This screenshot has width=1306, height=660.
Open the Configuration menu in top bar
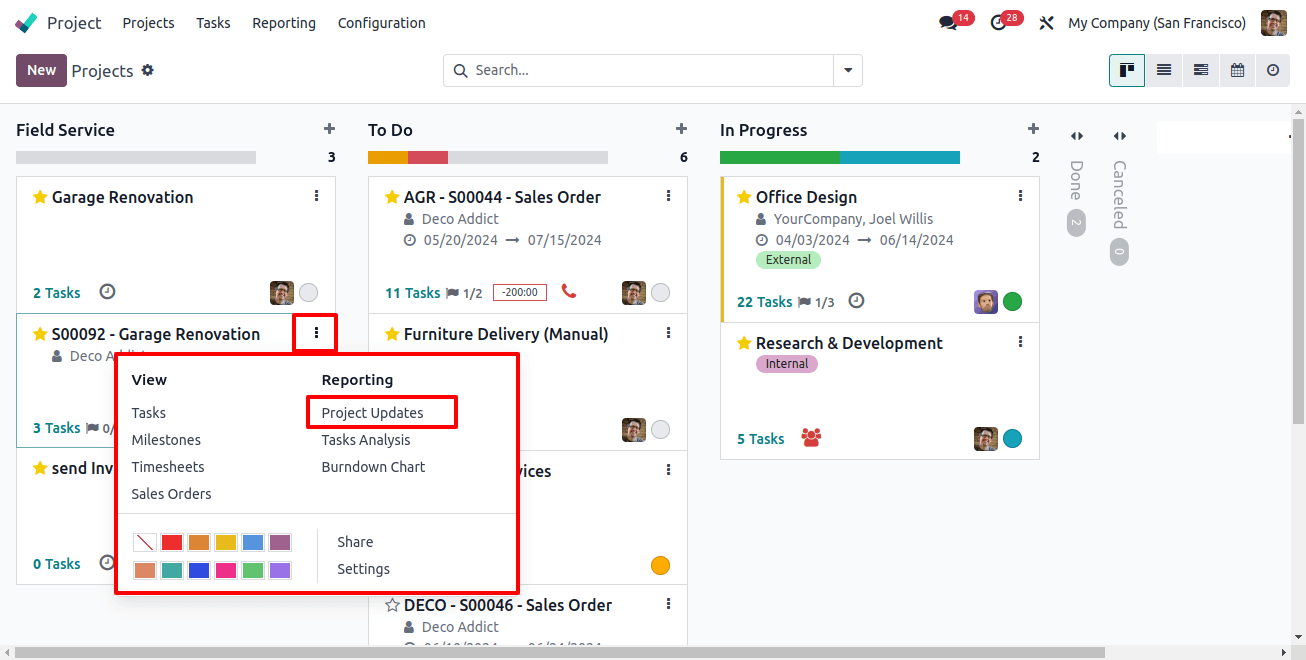pos(382,23)
